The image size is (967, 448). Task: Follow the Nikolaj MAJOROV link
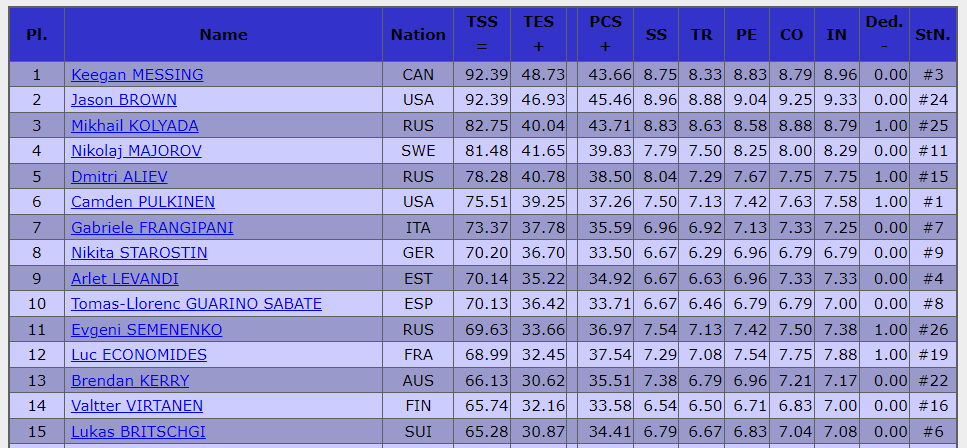point(136,151)
